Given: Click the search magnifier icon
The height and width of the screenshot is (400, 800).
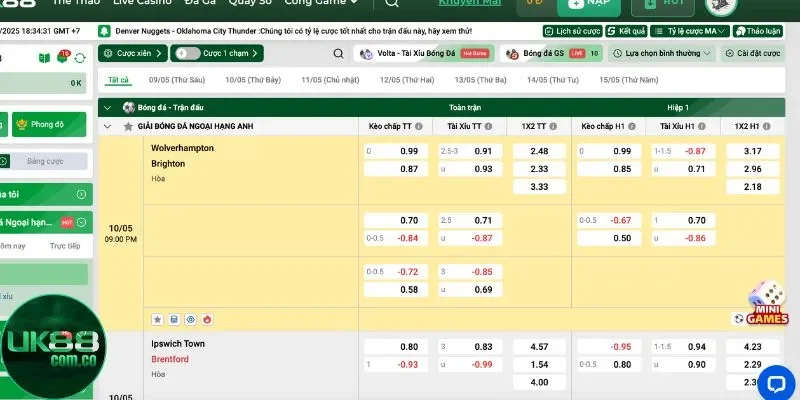Looking at the screenshot, I should [x=338, y=54].
